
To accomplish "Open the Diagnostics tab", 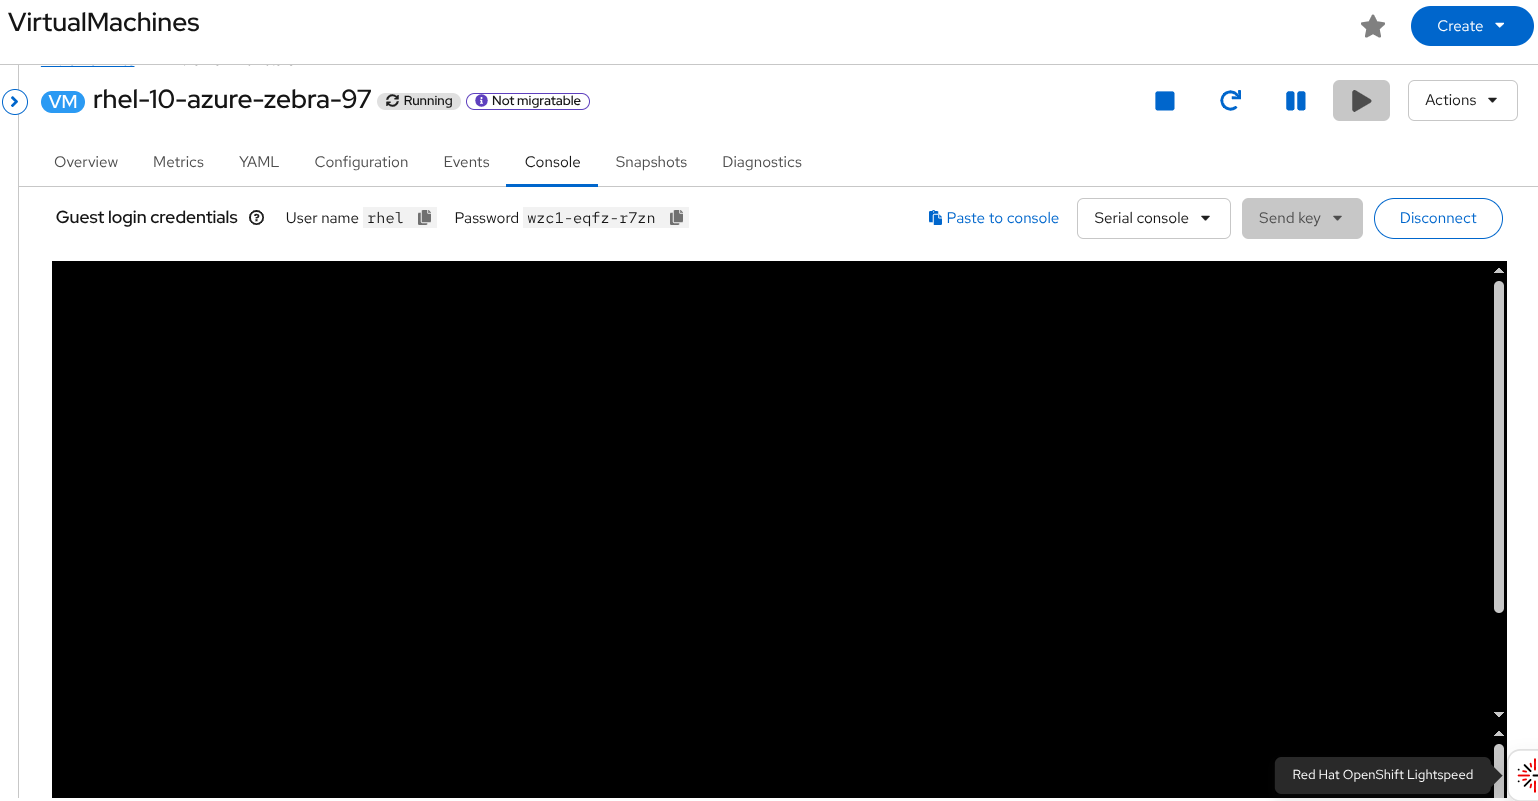I will pos(762,162).
